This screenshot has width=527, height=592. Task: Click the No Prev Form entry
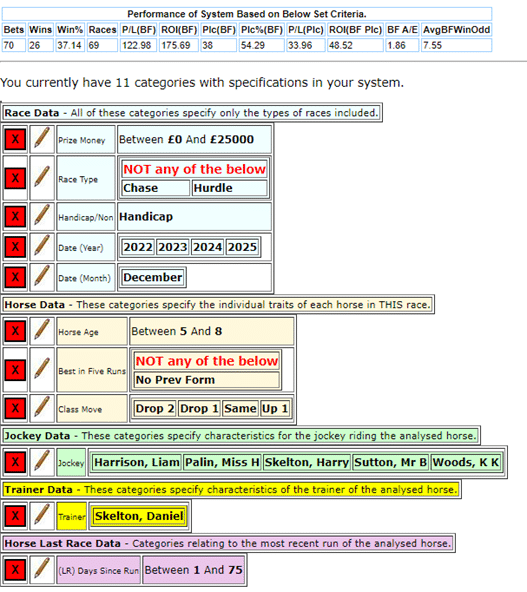[206, 380]
